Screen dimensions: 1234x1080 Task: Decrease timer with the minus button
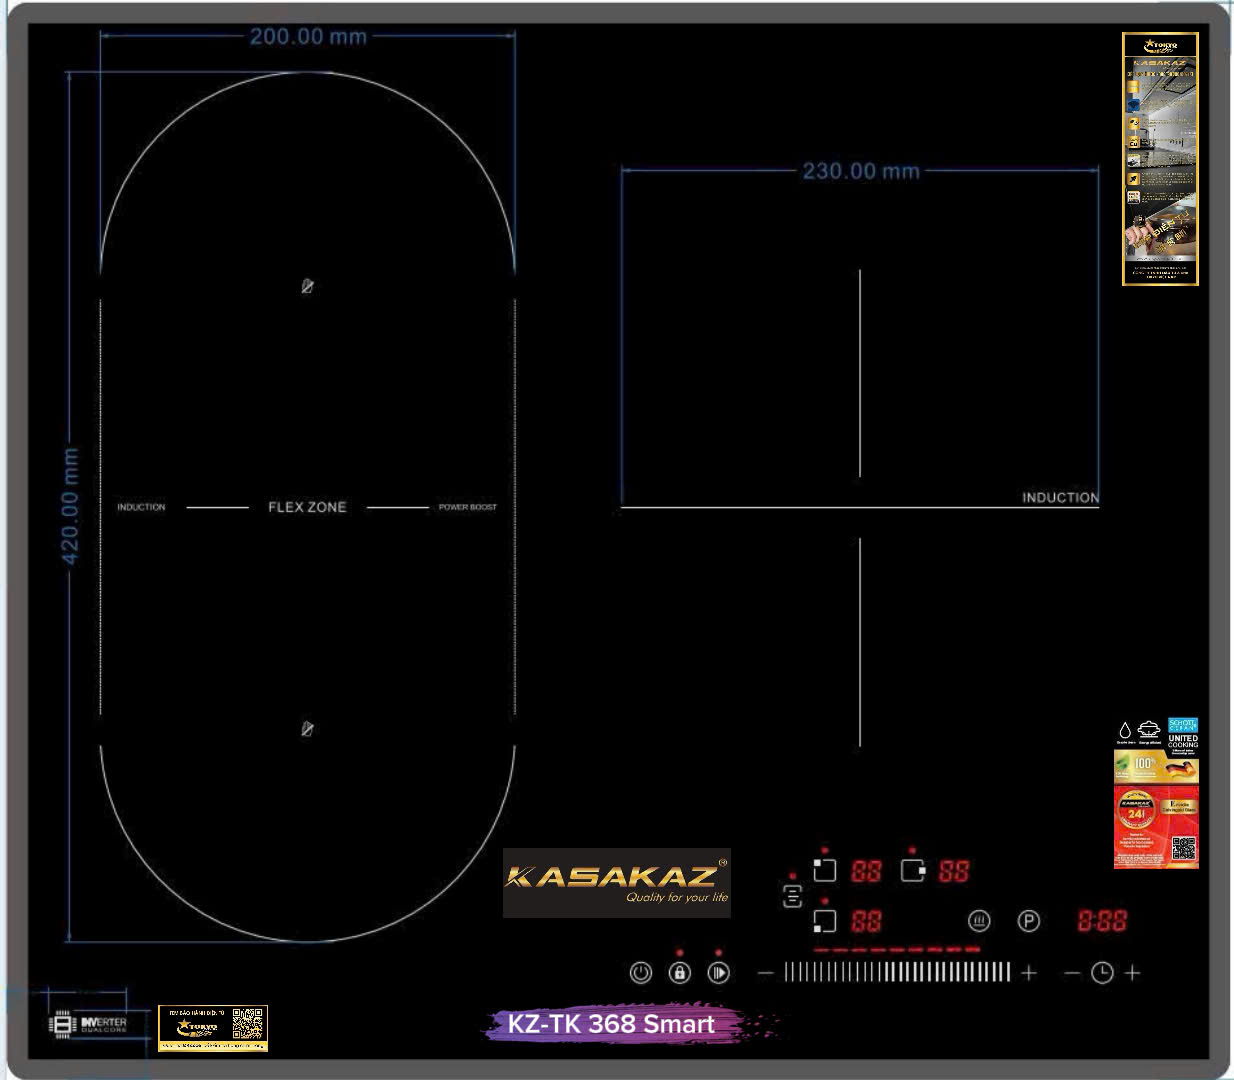[1072, 972]
